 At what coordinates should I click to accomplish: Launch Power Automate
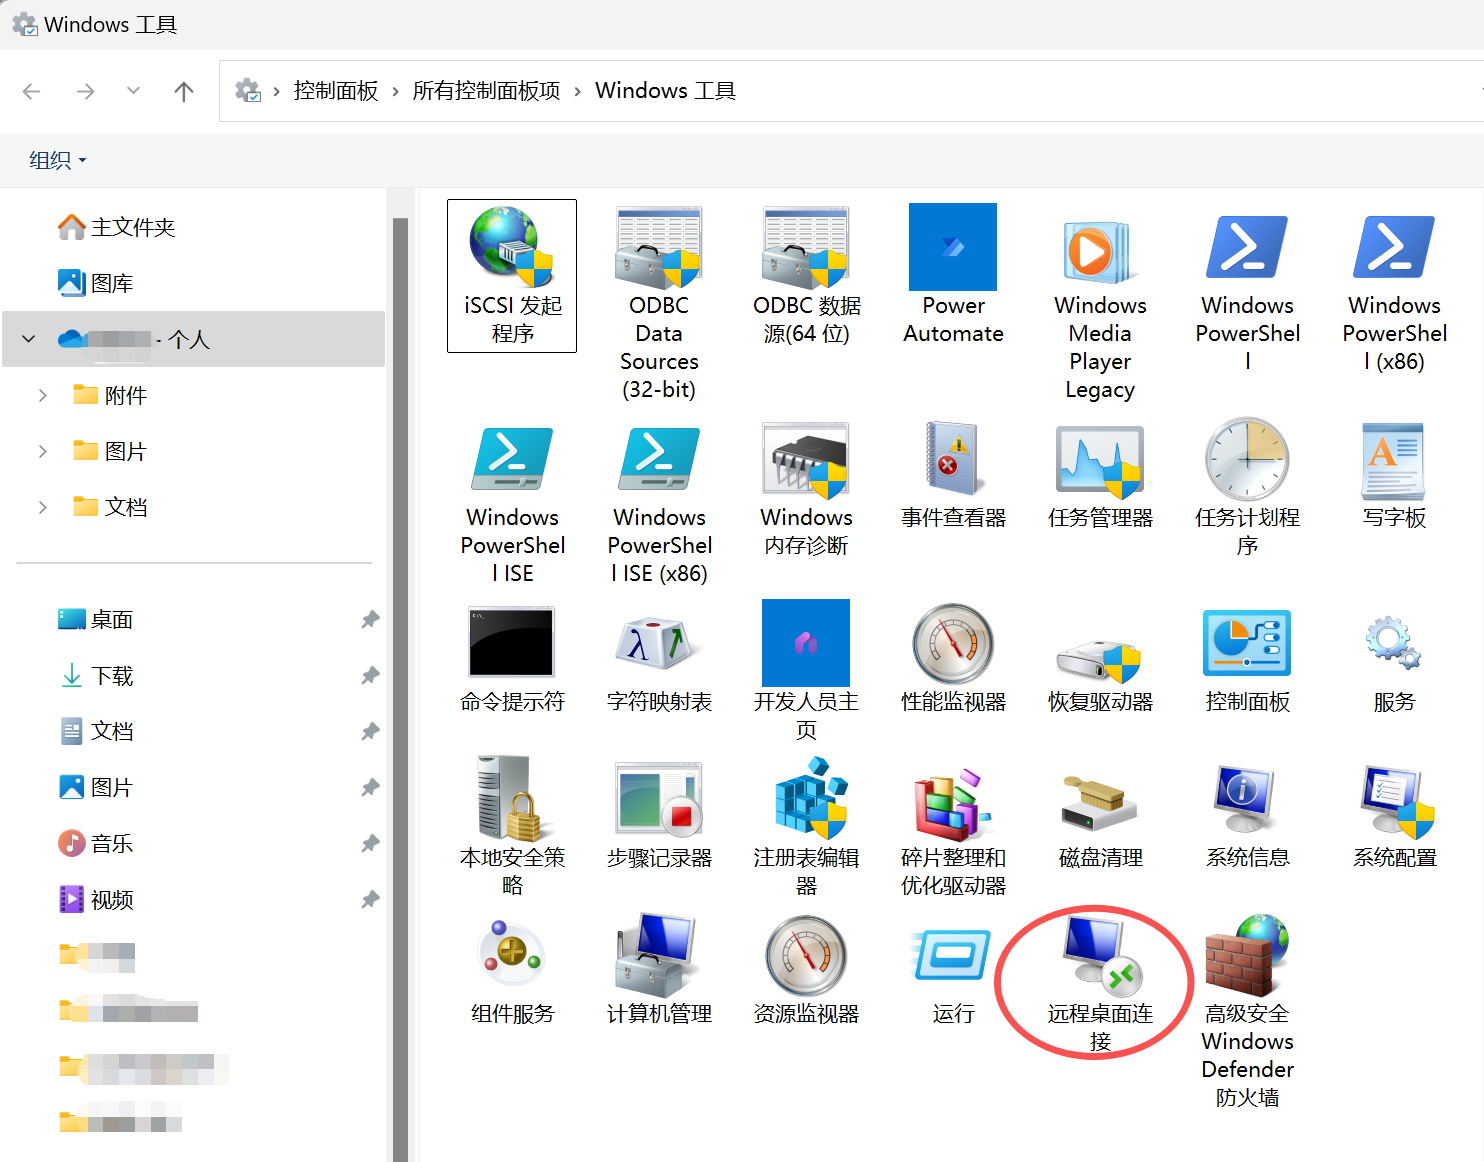(x=953, y=276)
